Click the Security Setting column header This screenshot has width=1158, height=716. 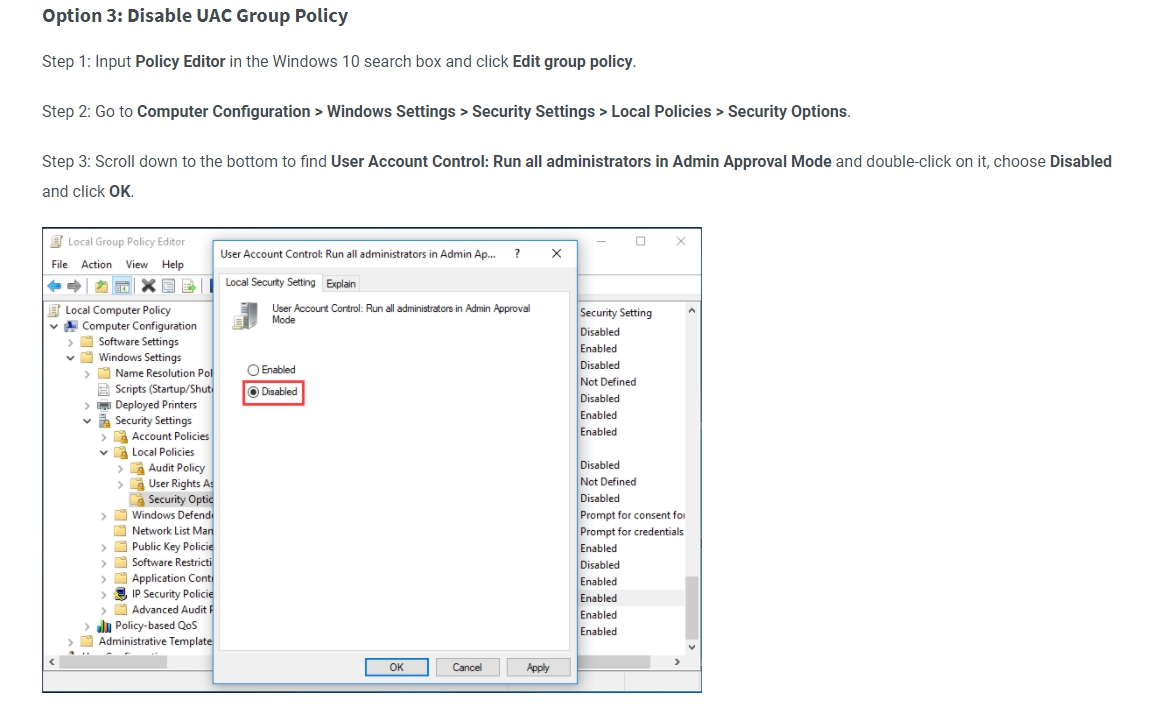coord(616,313)
